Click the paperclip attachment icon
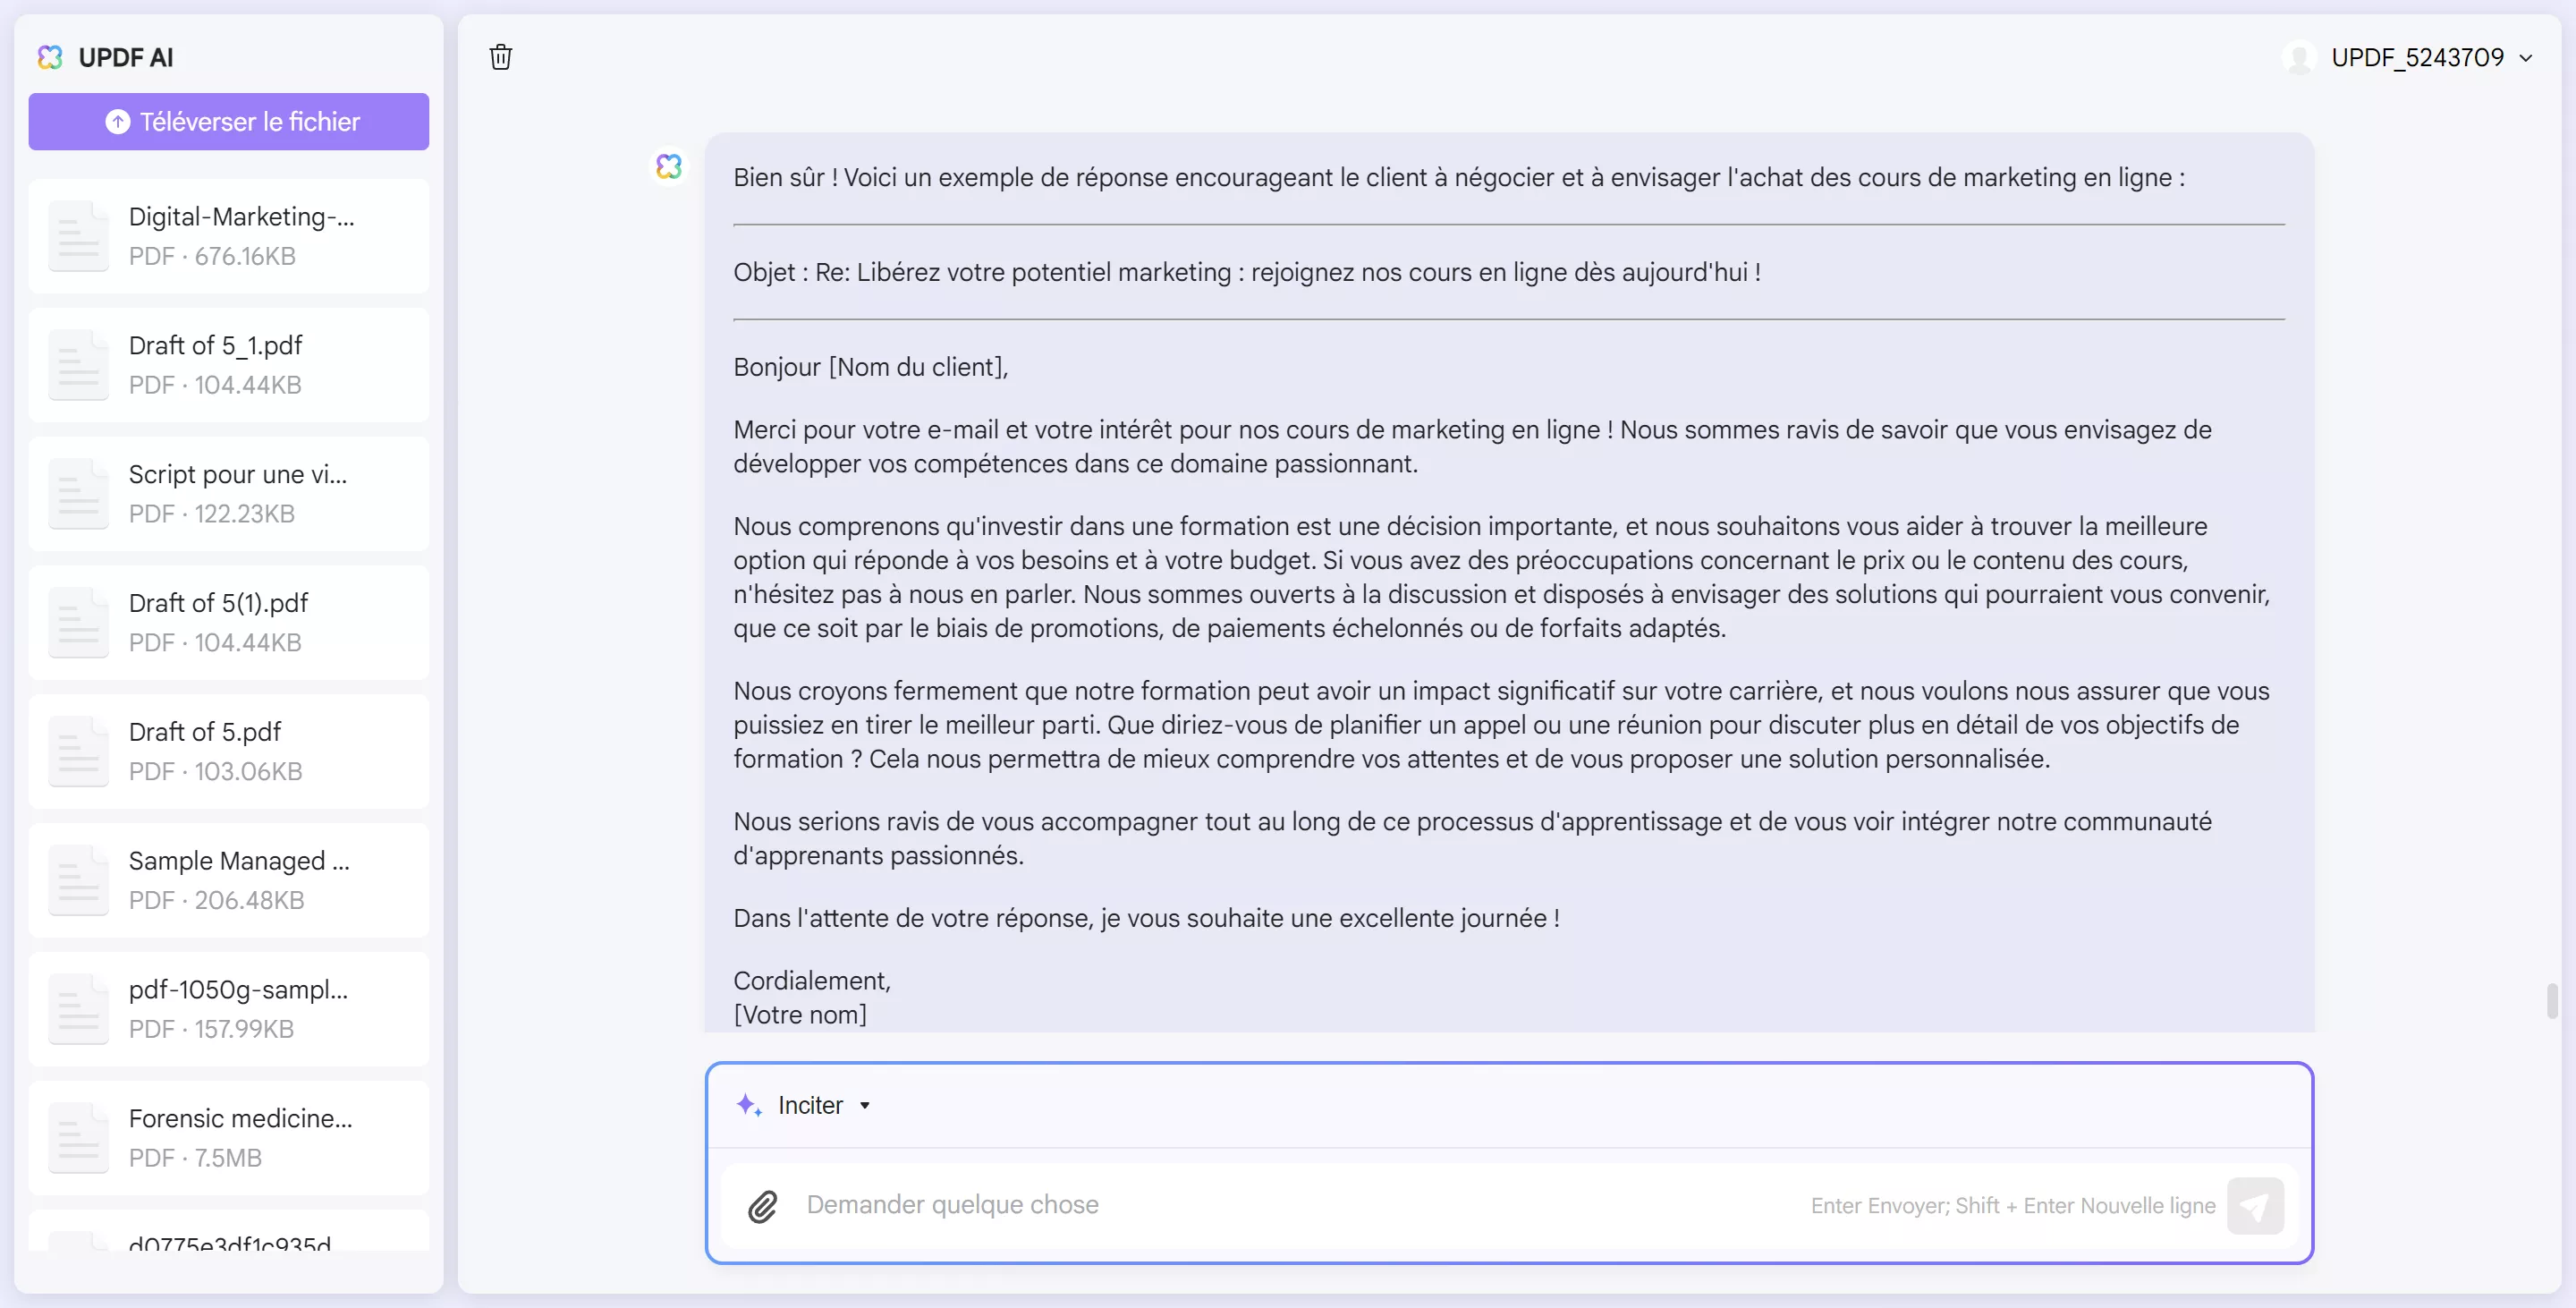This screenshot has height=1308, width=2576. click(763, 1206)
